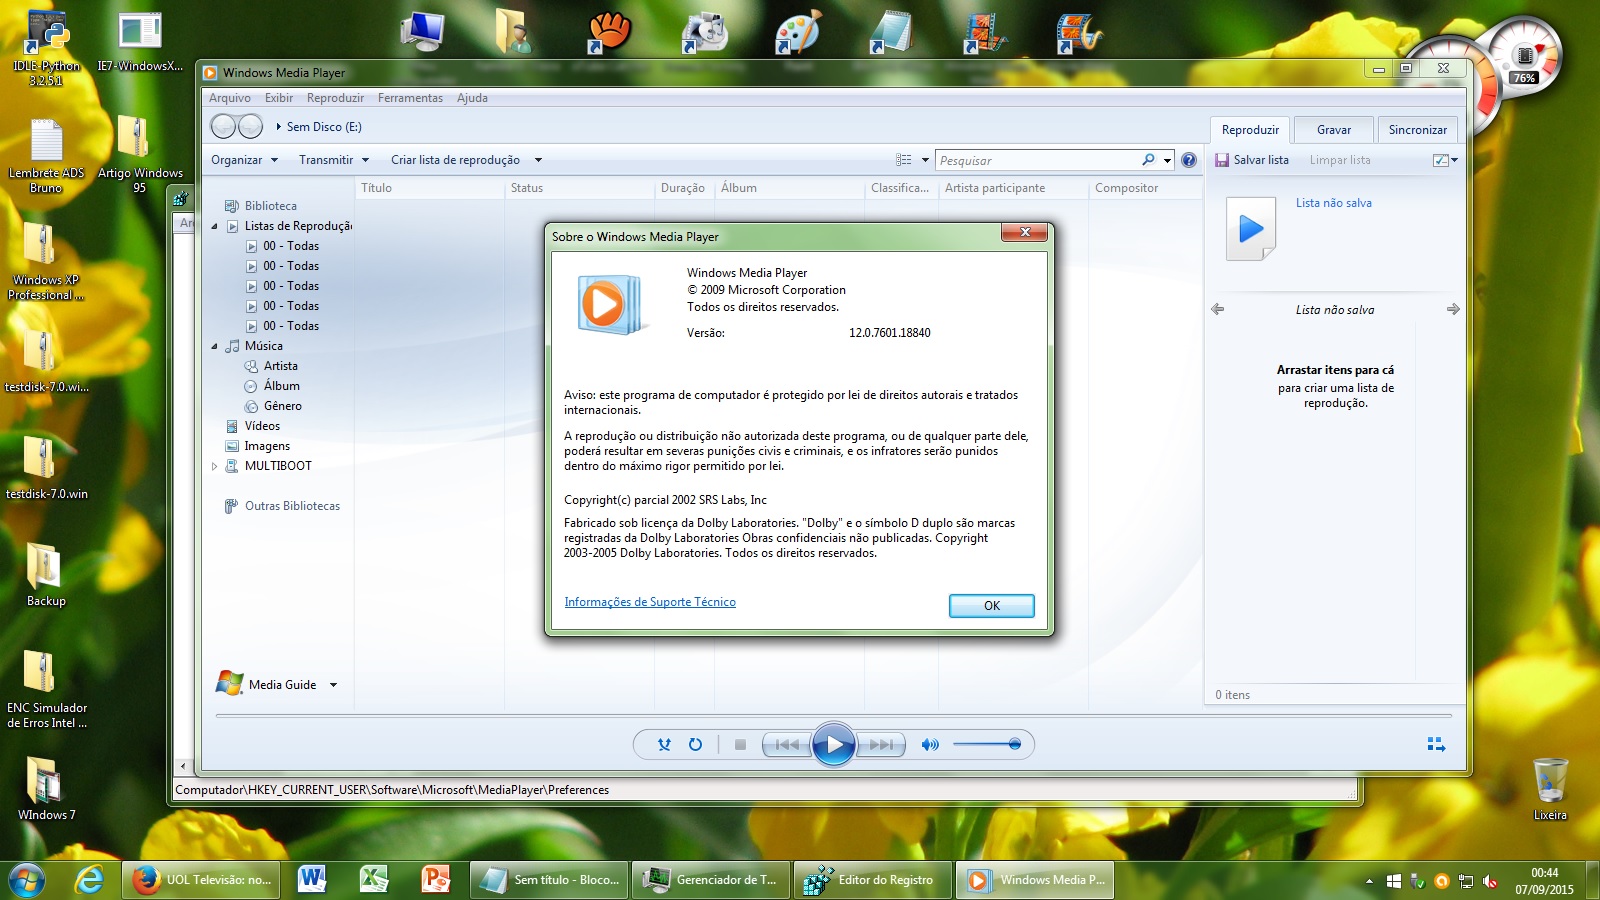
Task: Collapse the Música tree branch
Action: (214, 346)
